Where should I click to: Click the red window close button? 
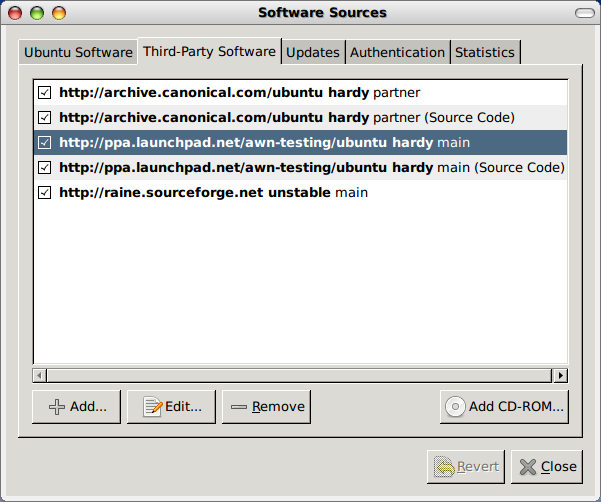click(x=15, y=13)
